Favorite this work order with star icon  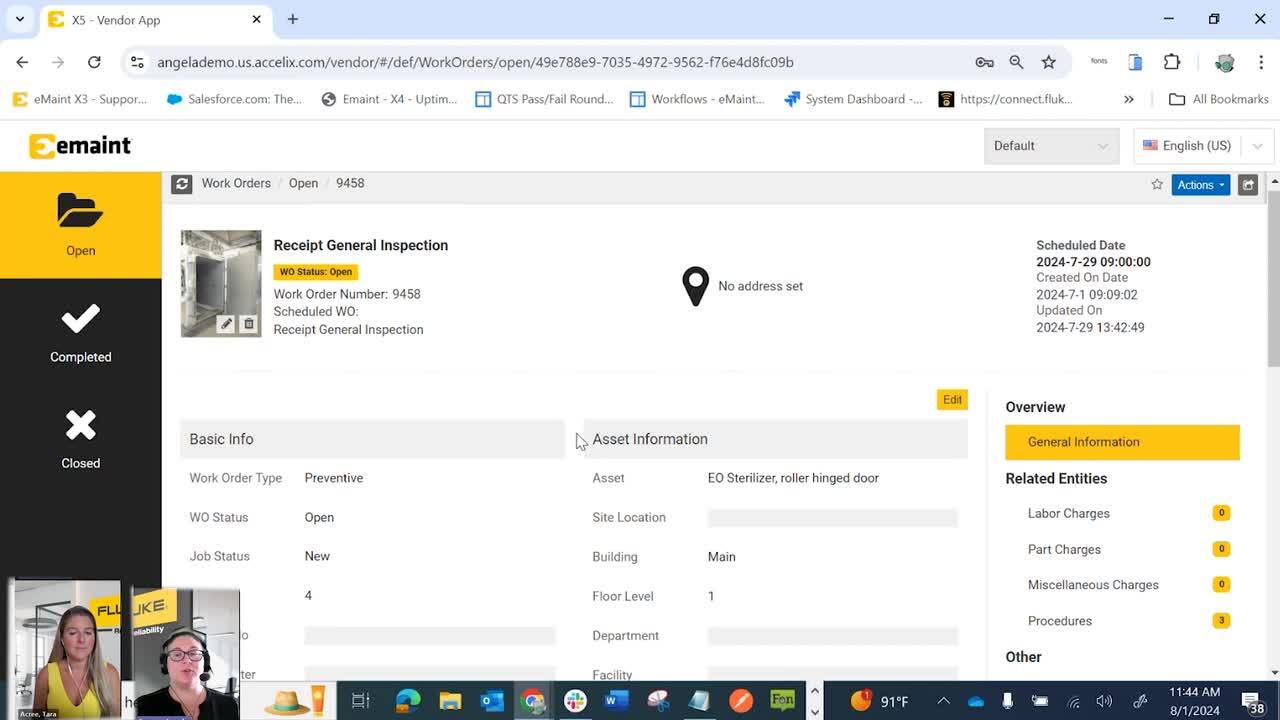point(1157,184)
